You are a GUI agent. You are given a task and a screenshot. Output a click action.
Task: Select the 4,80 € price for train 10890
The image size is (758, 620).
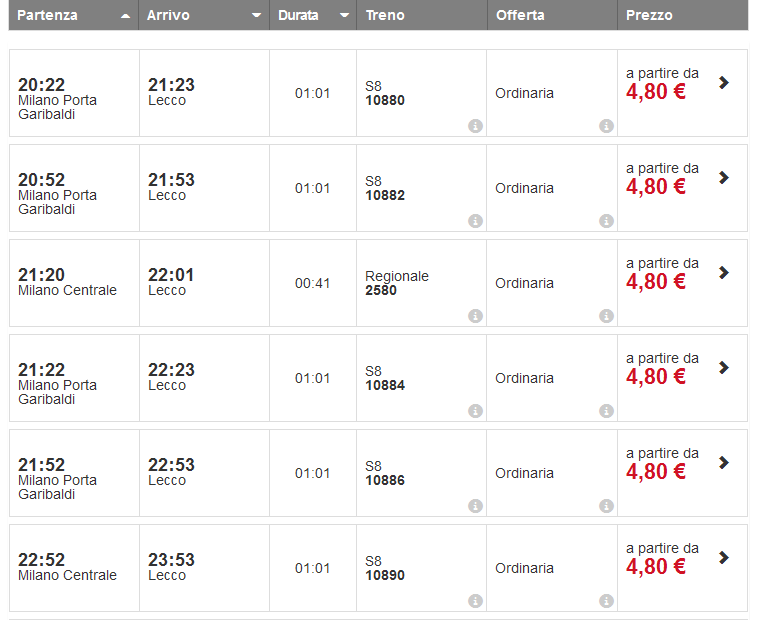click(656, 566)
